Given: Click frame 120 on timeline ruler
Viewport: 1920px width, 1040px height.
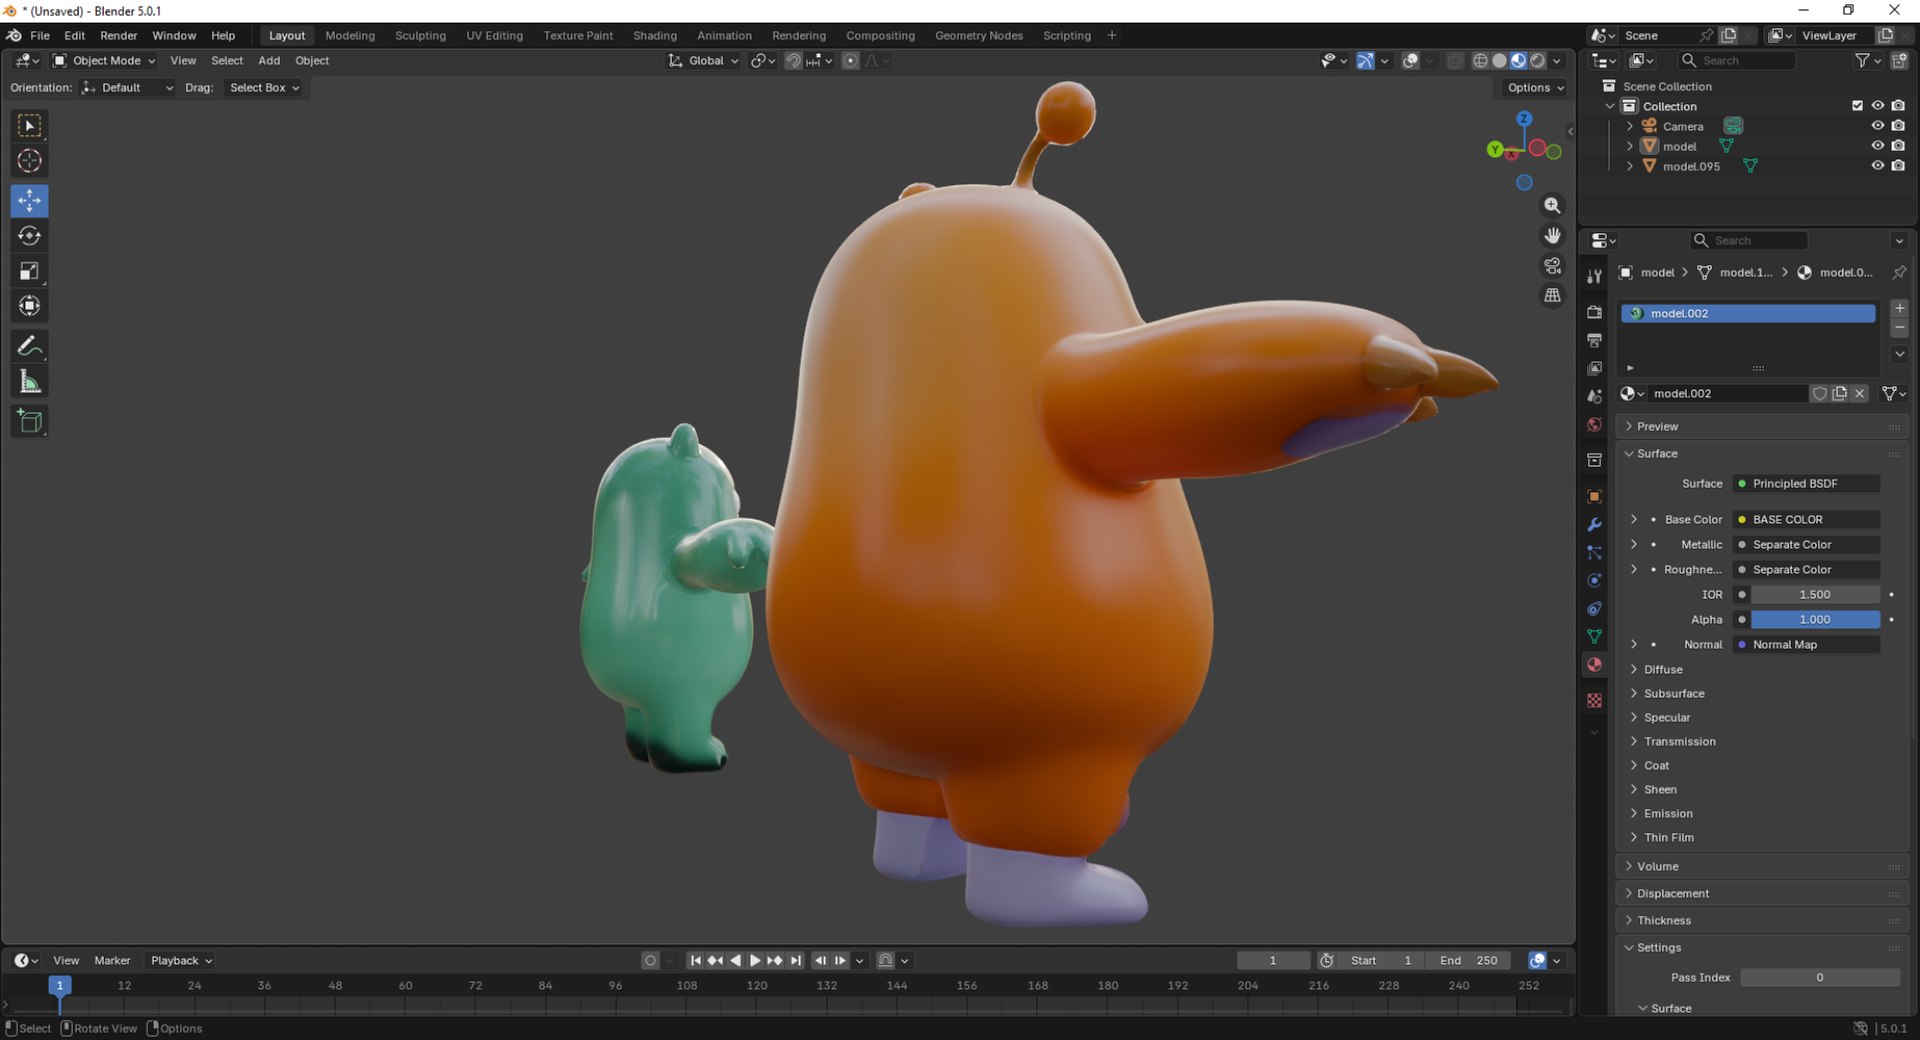Looking at the screenshot, I should 756,986.
